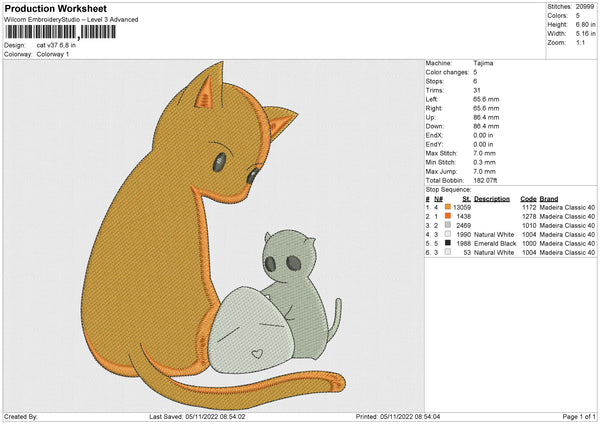Click the gray swatch in stop 3
The height and width of the screenshot is (424, 600).
445,225
